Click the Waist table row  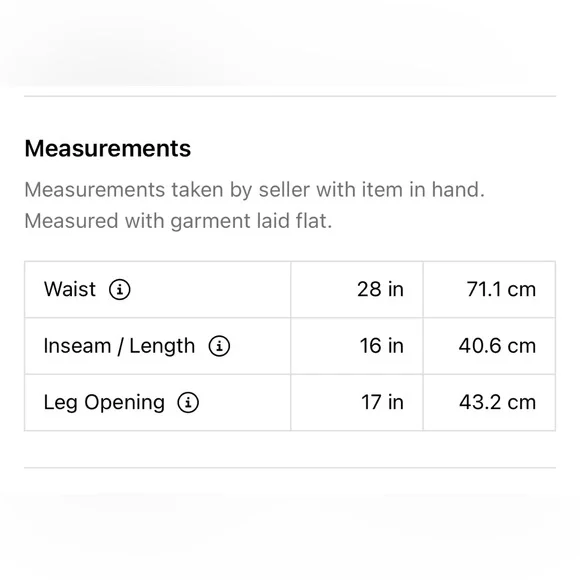pos(290,289)
